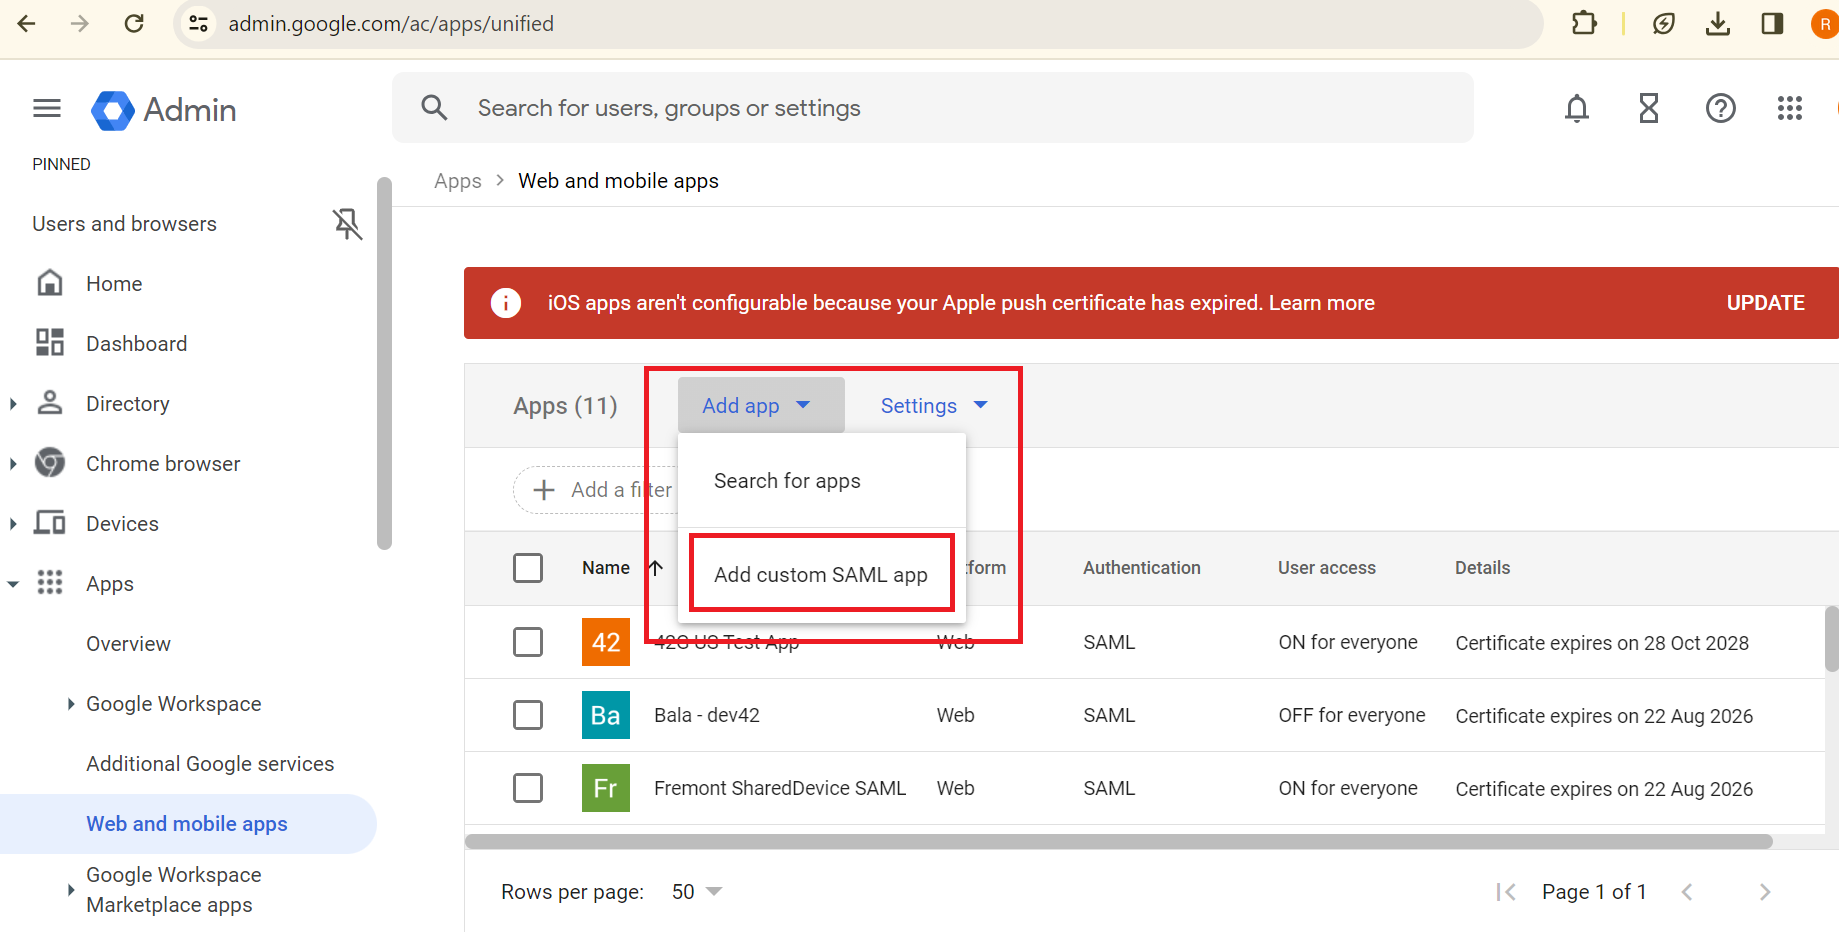Unpin Users and browsers section

(347, 224)
